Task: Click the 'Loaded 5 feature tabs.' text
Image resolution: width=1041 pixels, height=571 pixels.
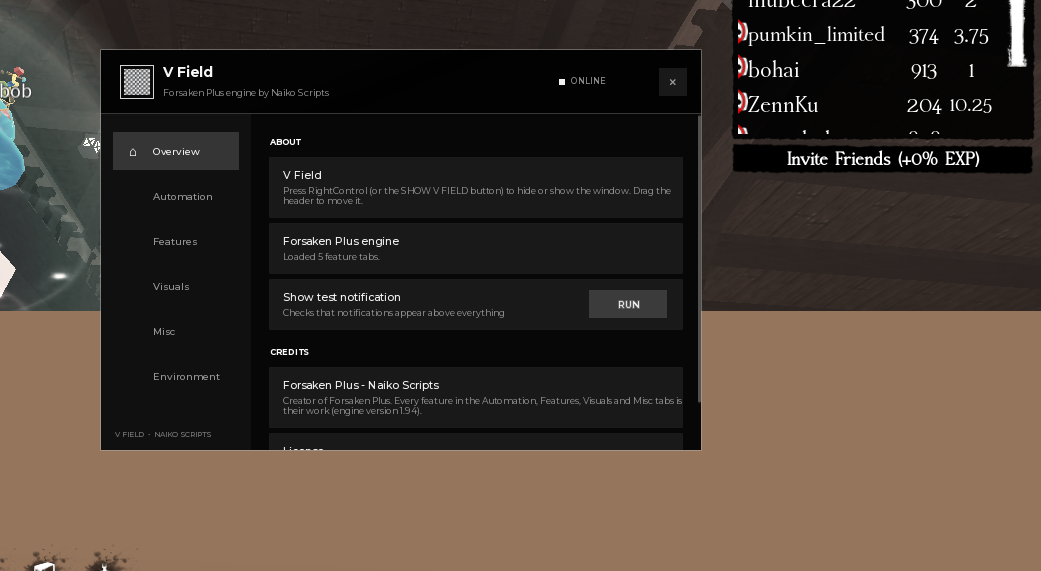Action: (331, 257)
